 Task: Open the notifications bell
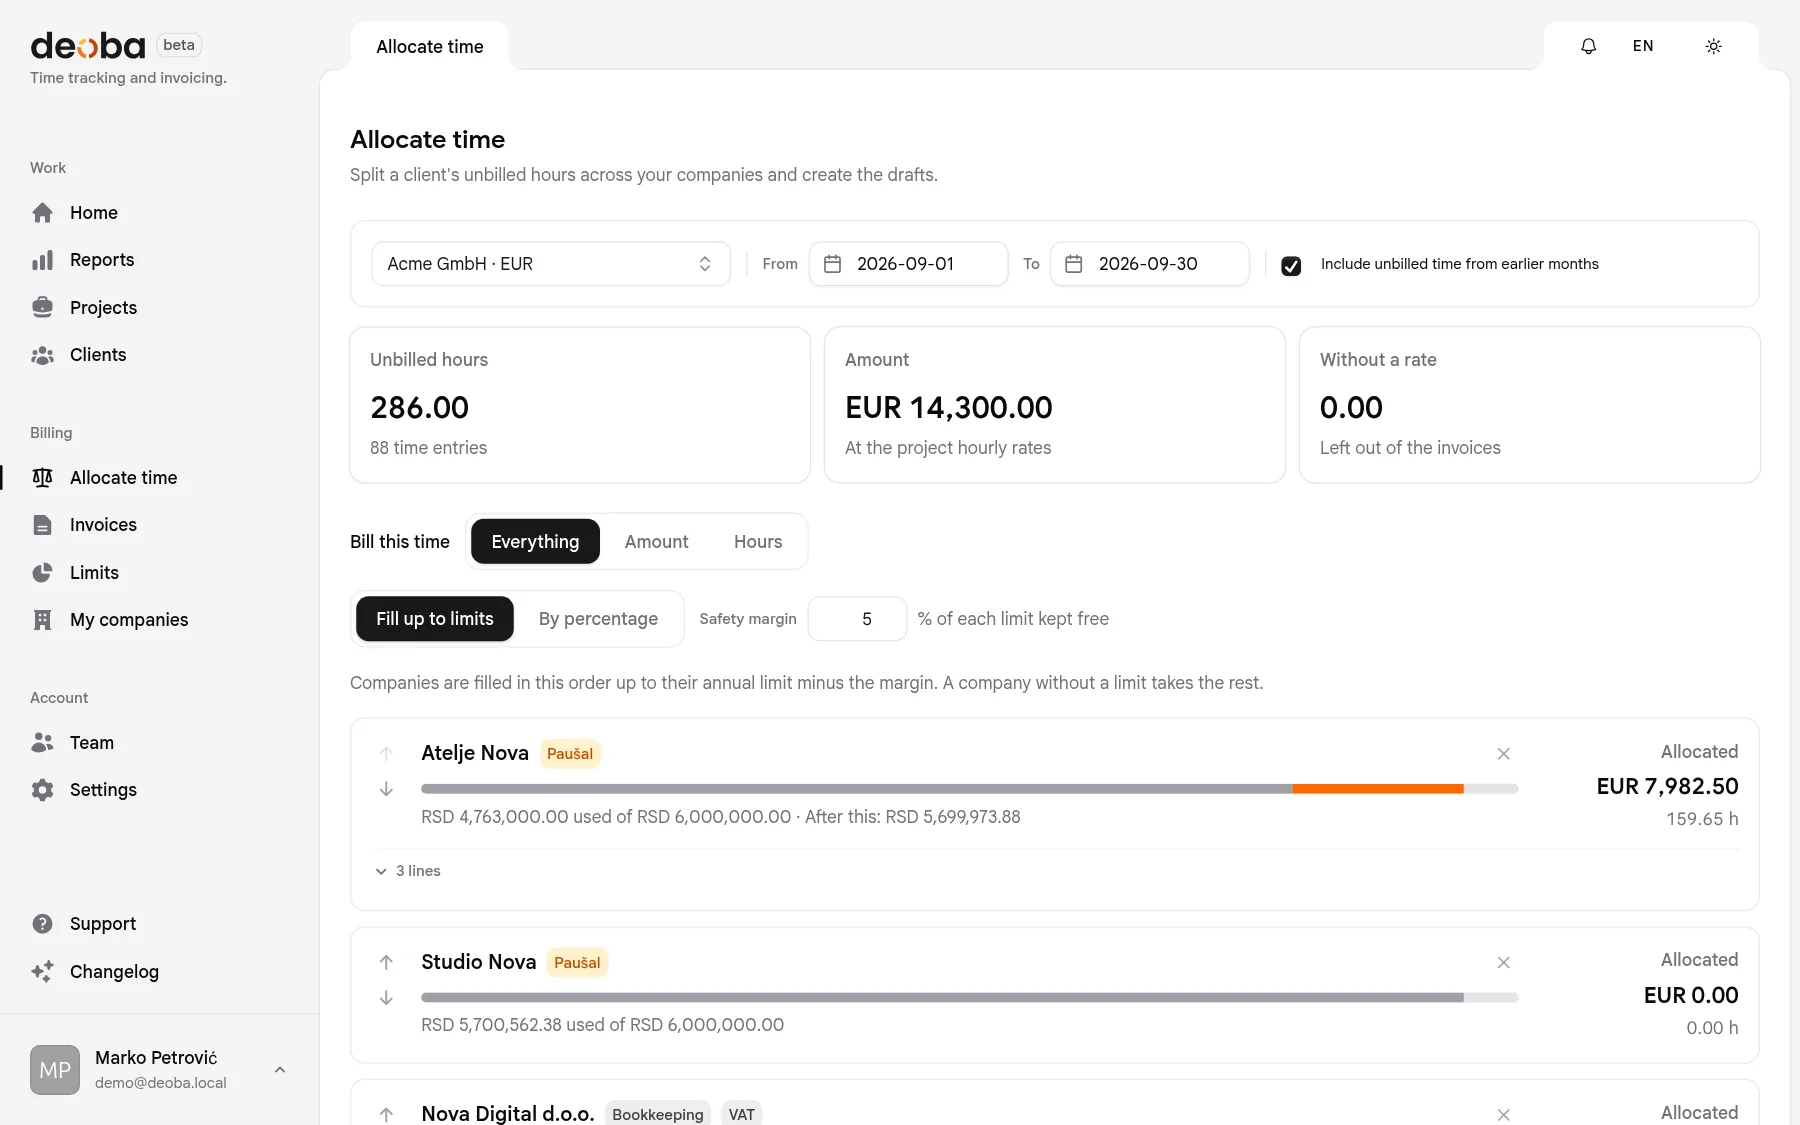(1588, 46)
